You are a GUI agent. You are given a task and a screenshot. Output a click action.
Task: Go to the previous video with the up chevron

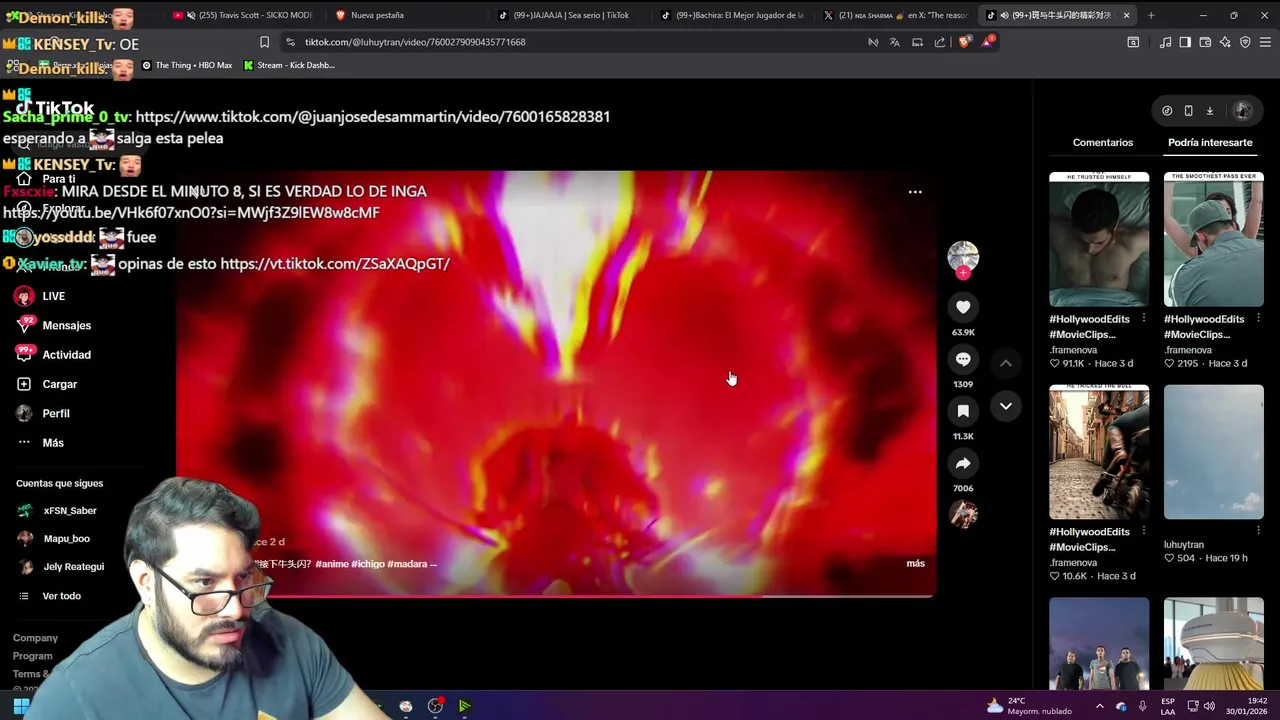[1006, 363]
